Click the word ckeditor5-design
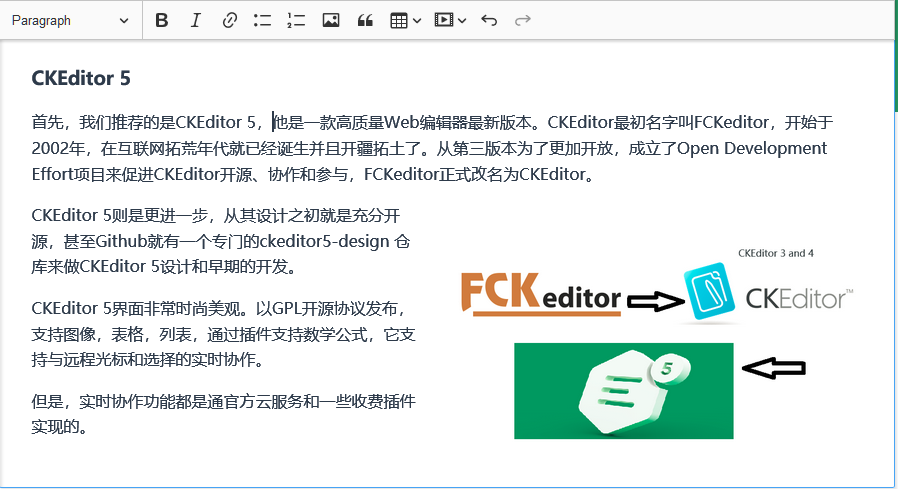This screenshot has height=489, width=898. [x=325, y=242]
